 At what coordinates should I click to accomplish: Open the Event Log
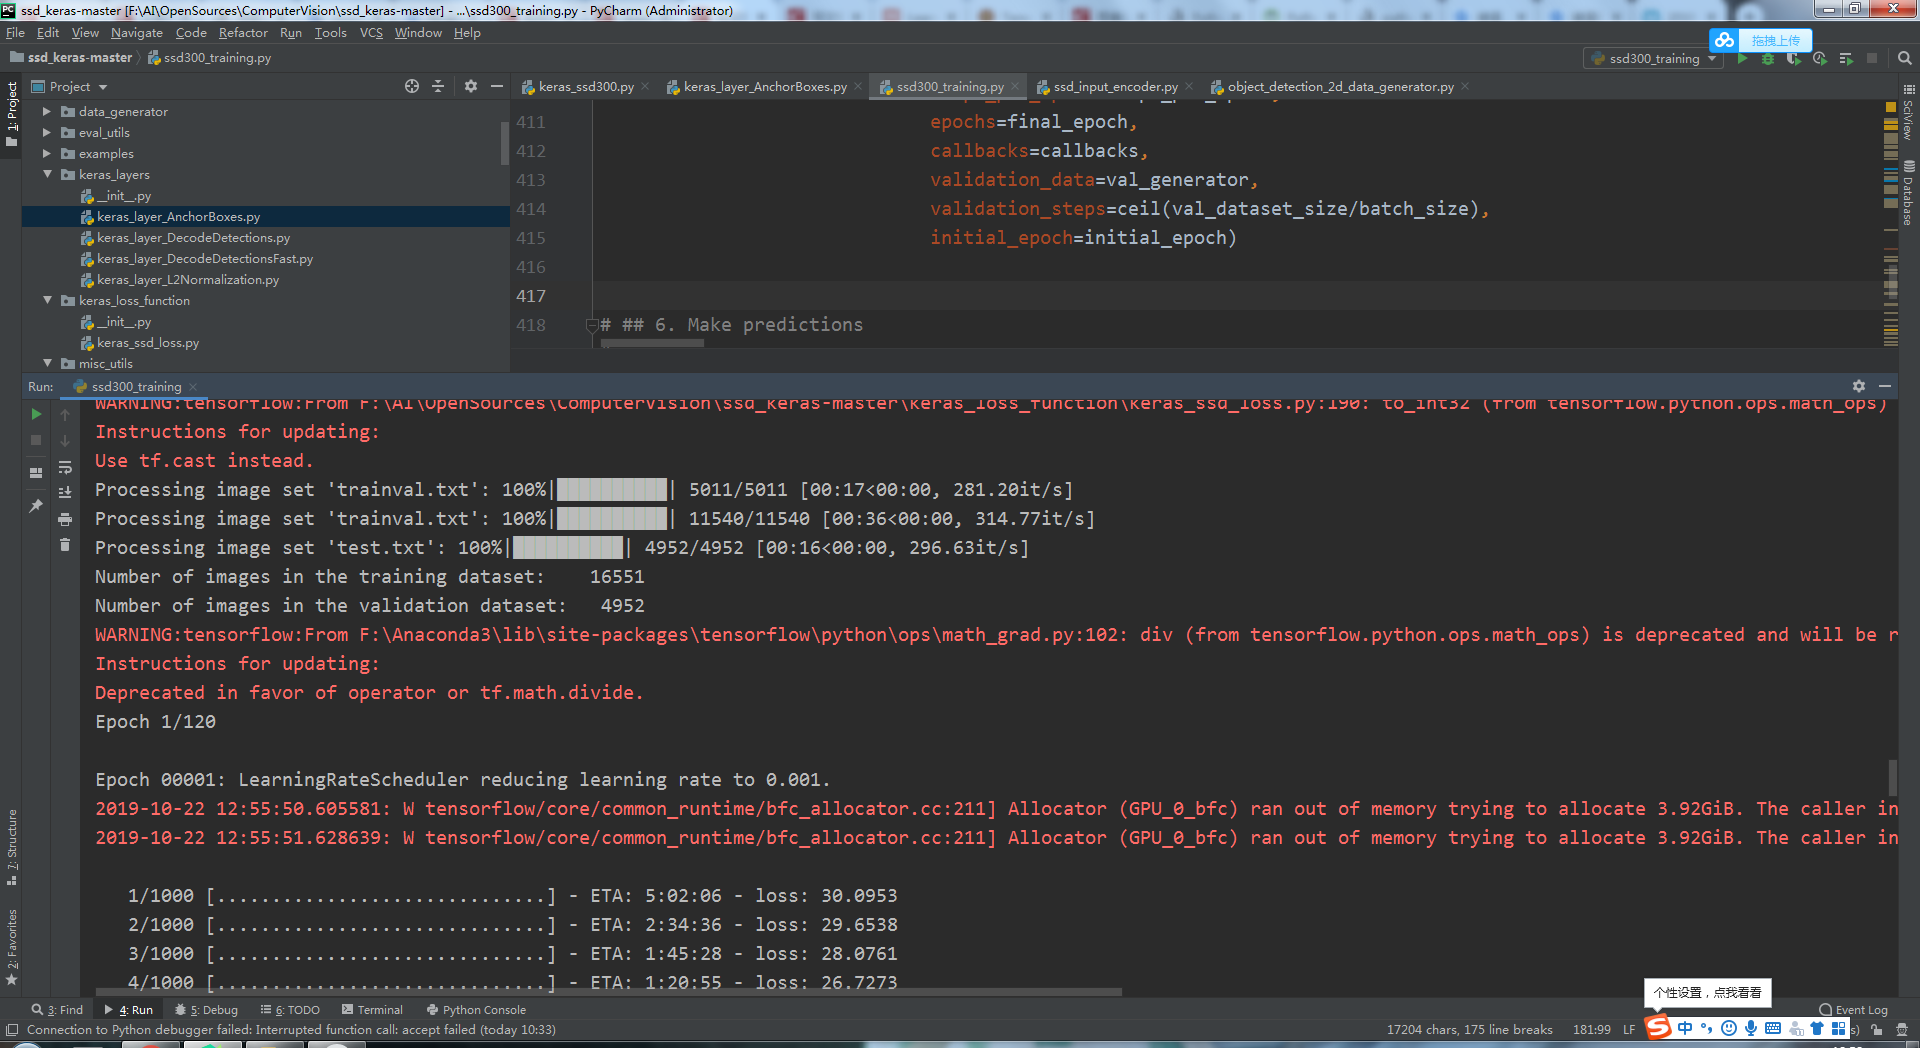(x=1853, y=1010)
